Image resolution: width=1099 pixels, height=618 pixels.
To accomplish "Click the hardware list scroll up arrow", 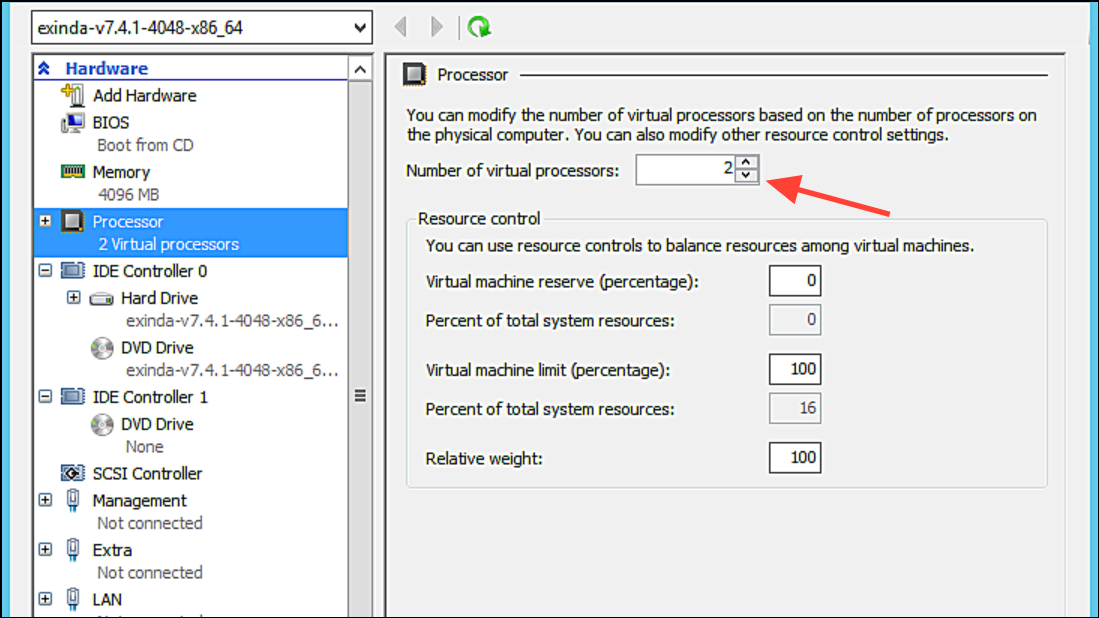I will click(x=360, y=69).
